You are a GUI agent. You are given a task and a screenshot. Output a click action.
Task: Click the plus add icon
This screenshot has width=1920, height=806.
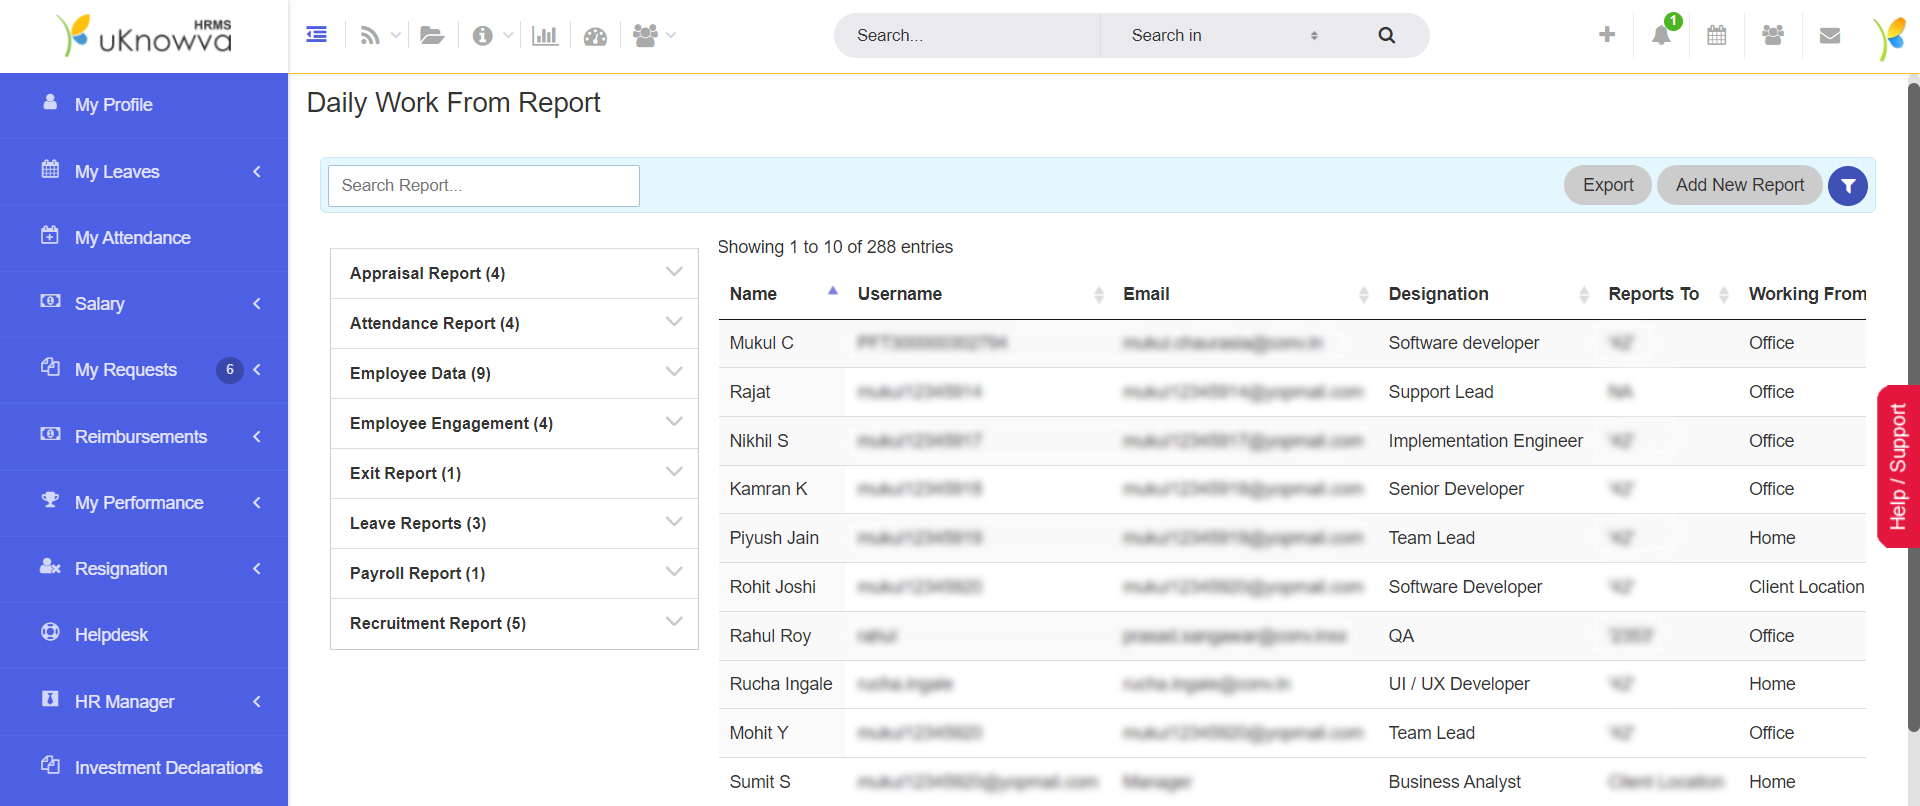1607,35
